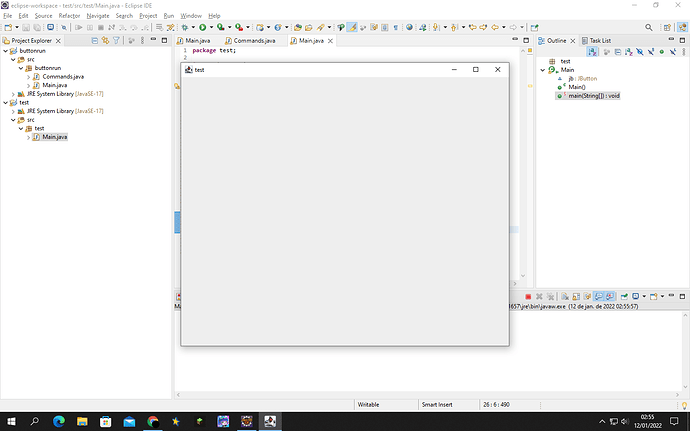Collapse the test project node
Viewport: 690px width, 431px height.
pos(6,103)
